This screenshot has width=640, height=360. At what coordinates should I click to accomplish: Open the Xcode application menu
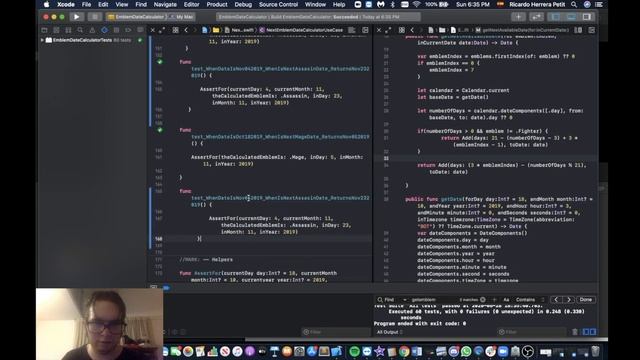pos(66,4)
